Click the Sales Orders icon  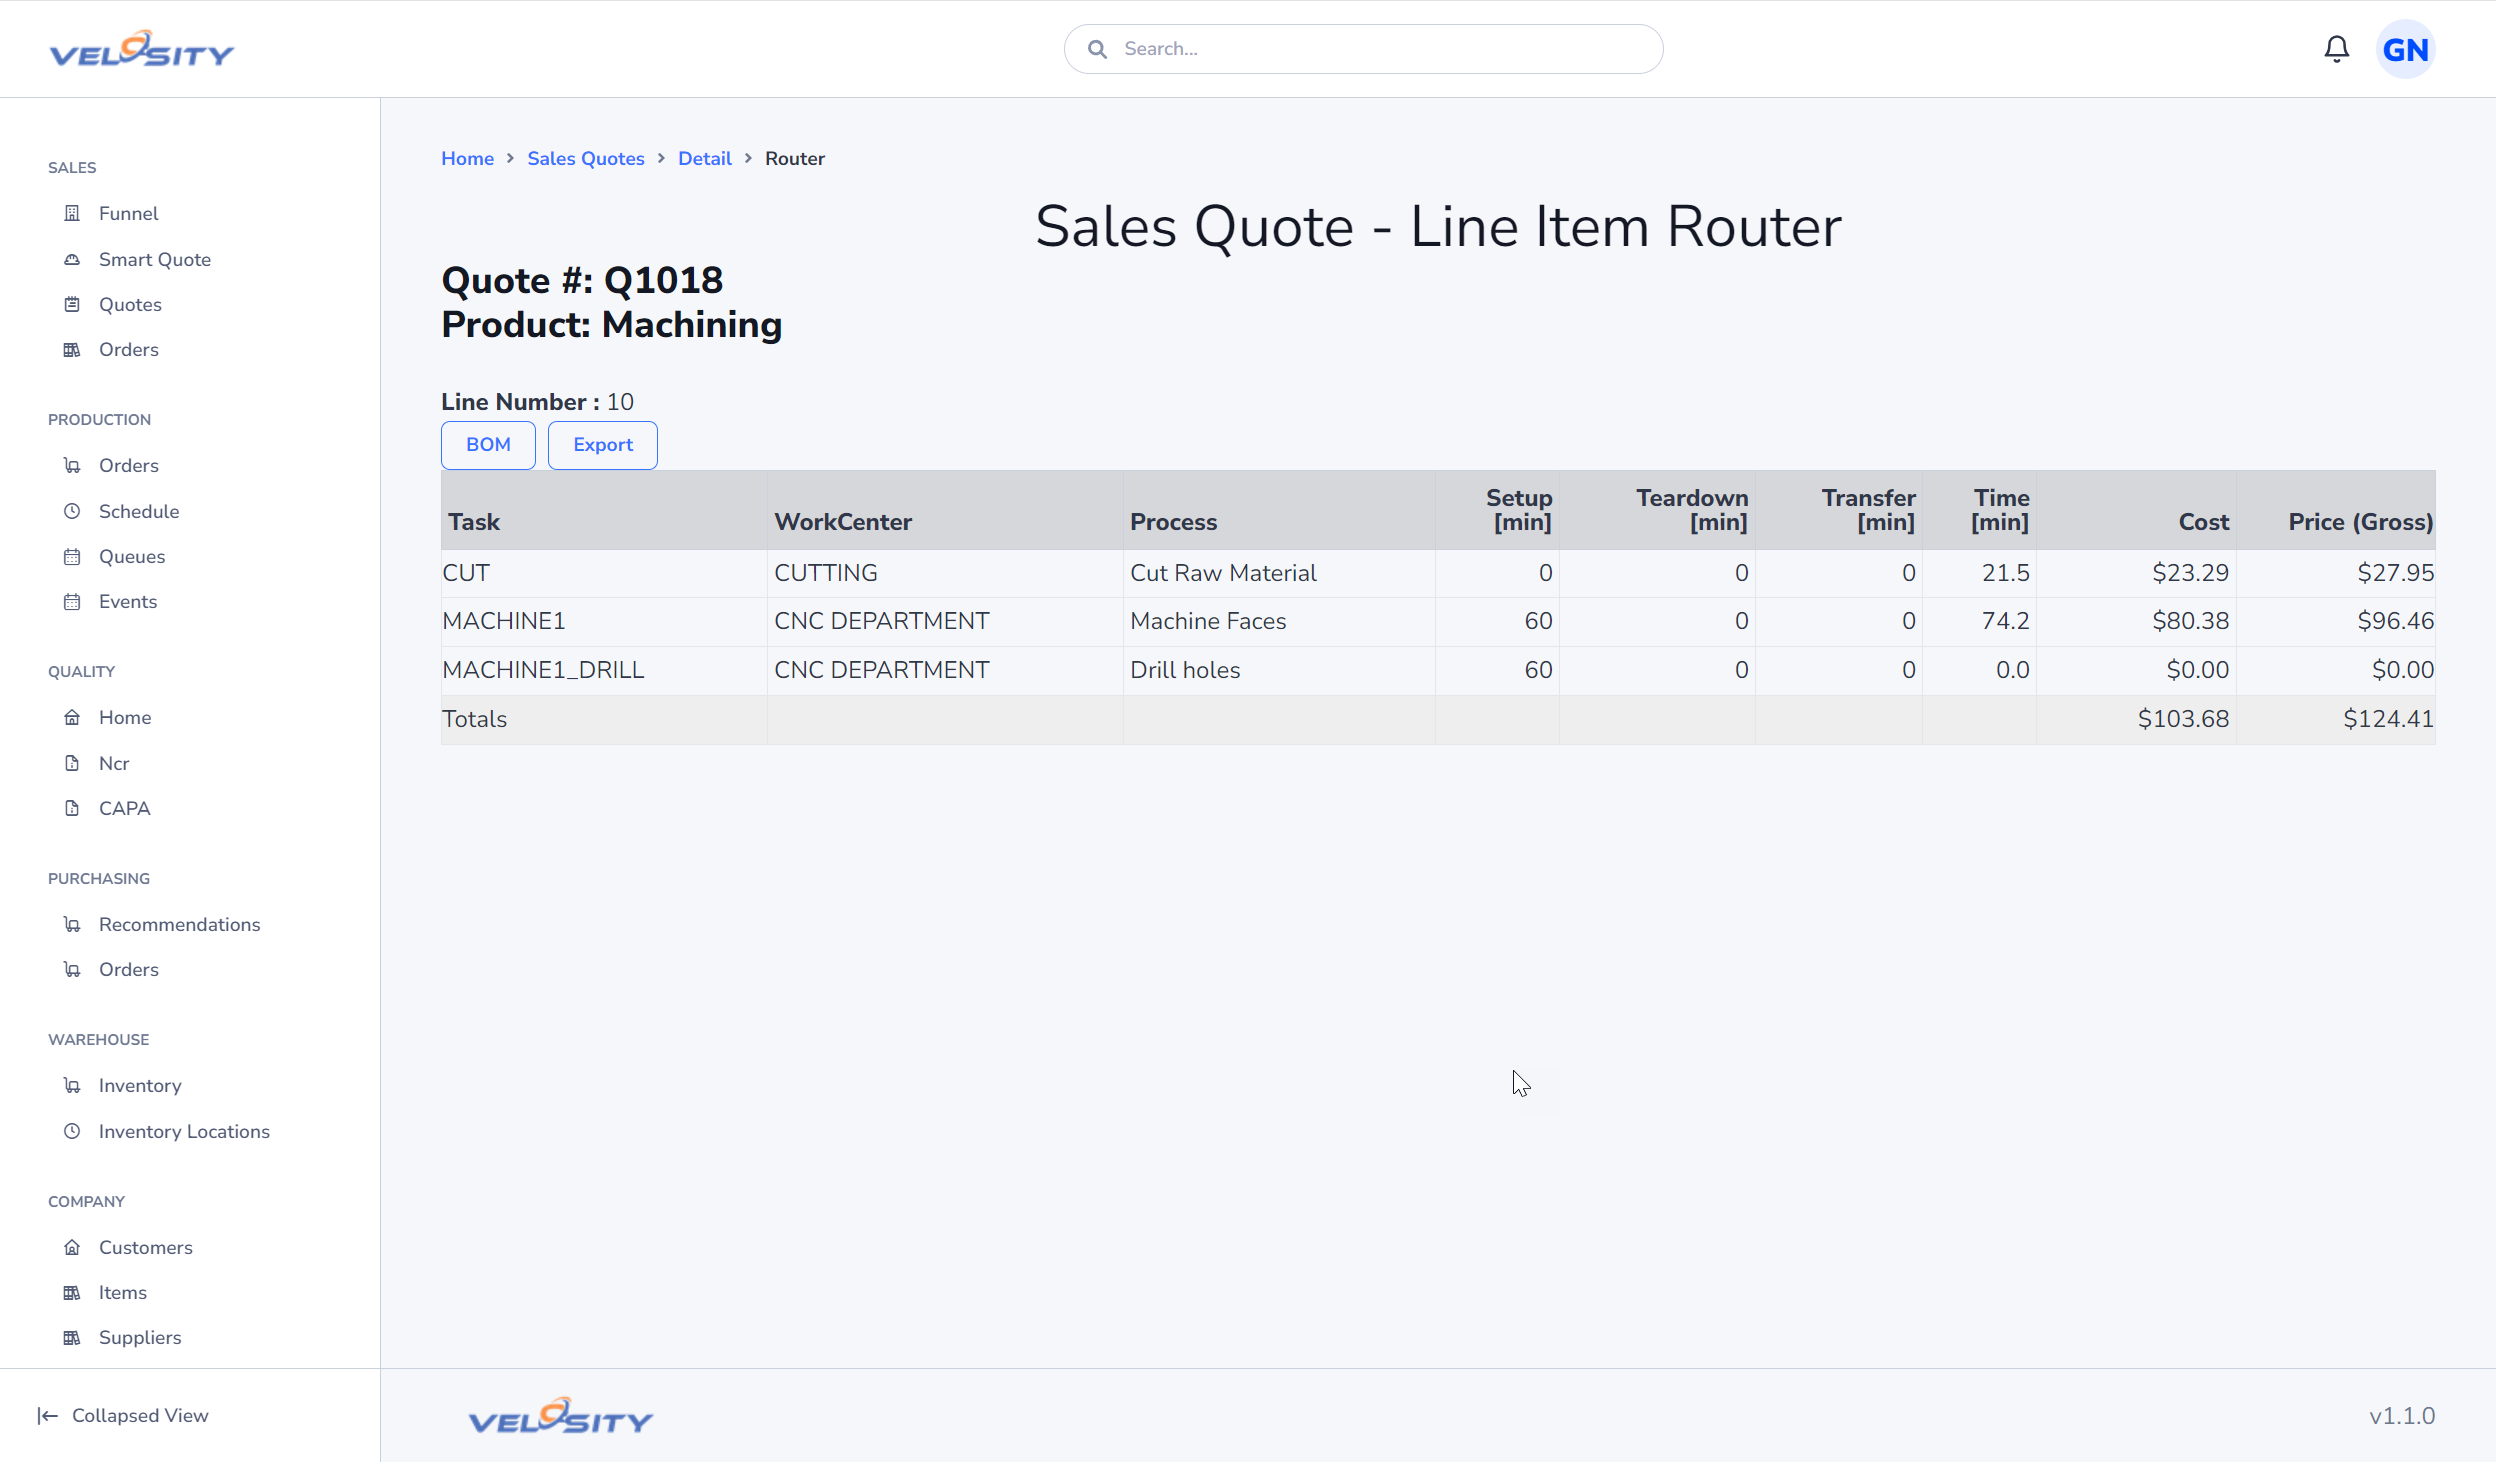(x=72, y=349)
